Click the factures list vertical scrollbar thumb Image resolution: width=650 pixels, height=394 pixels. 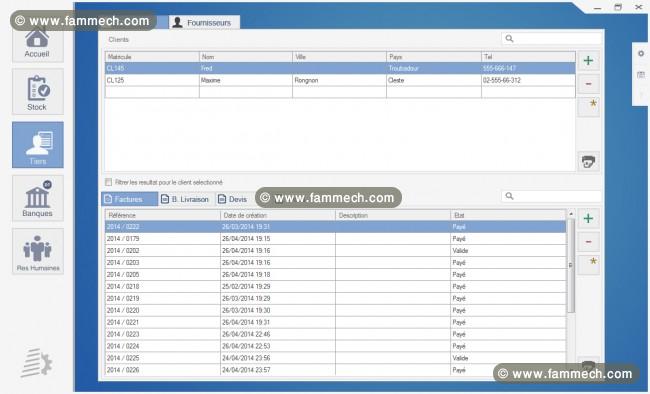coord(570,265)
